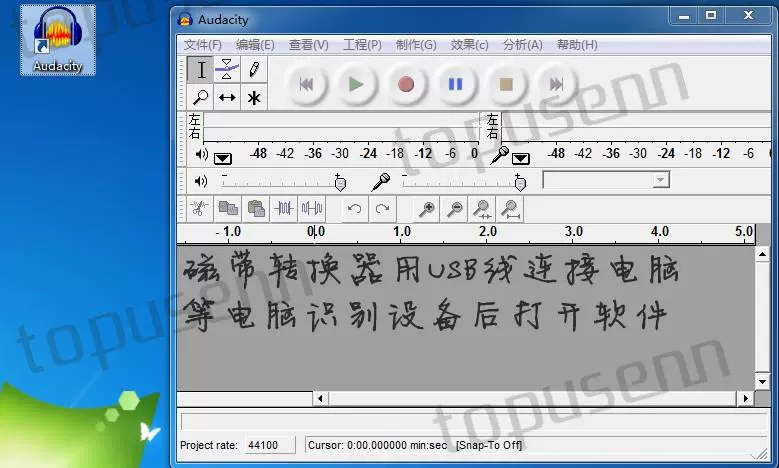Click the Skip to Start button
779x468 pixels.
pyautogui.click(x=307, y=84)
